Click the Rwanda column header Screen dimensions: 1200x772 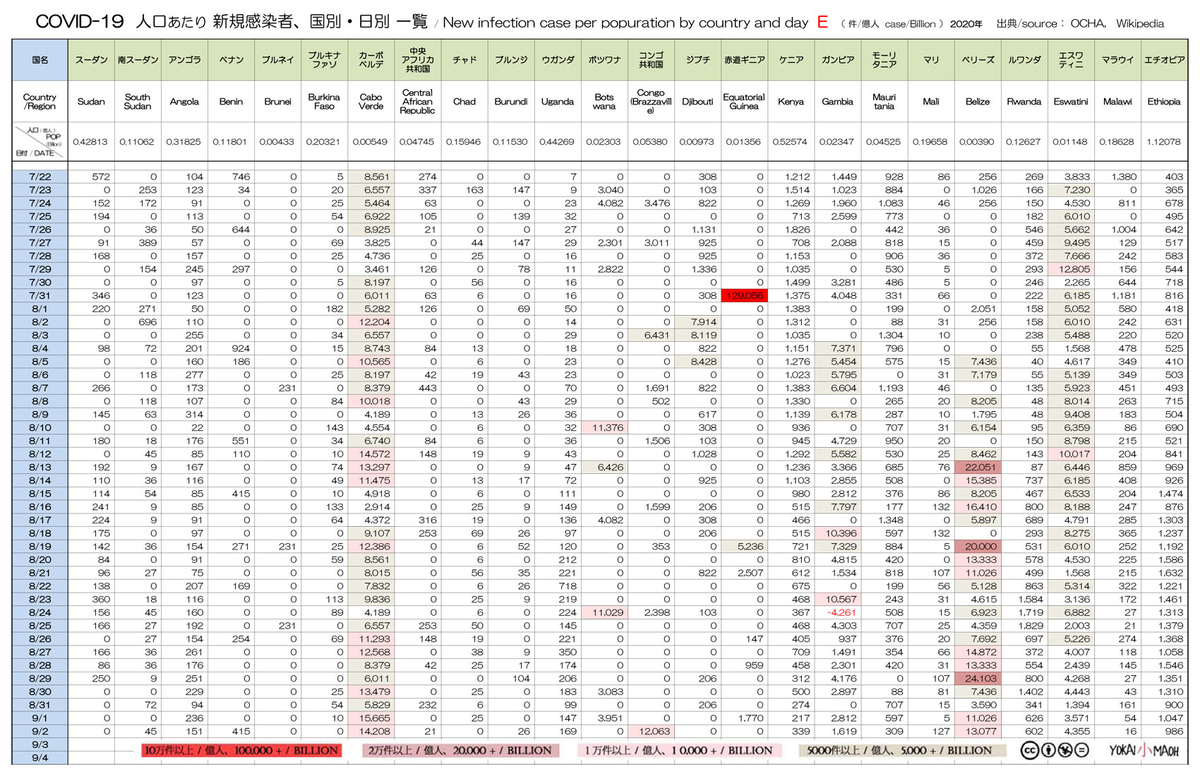coord(1023,102)
